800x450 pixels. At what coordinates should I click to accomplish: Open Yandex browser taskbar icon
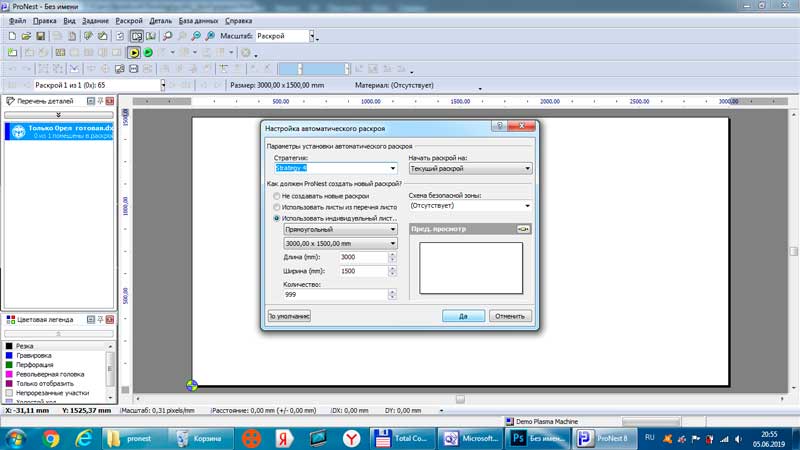(351, 438)
